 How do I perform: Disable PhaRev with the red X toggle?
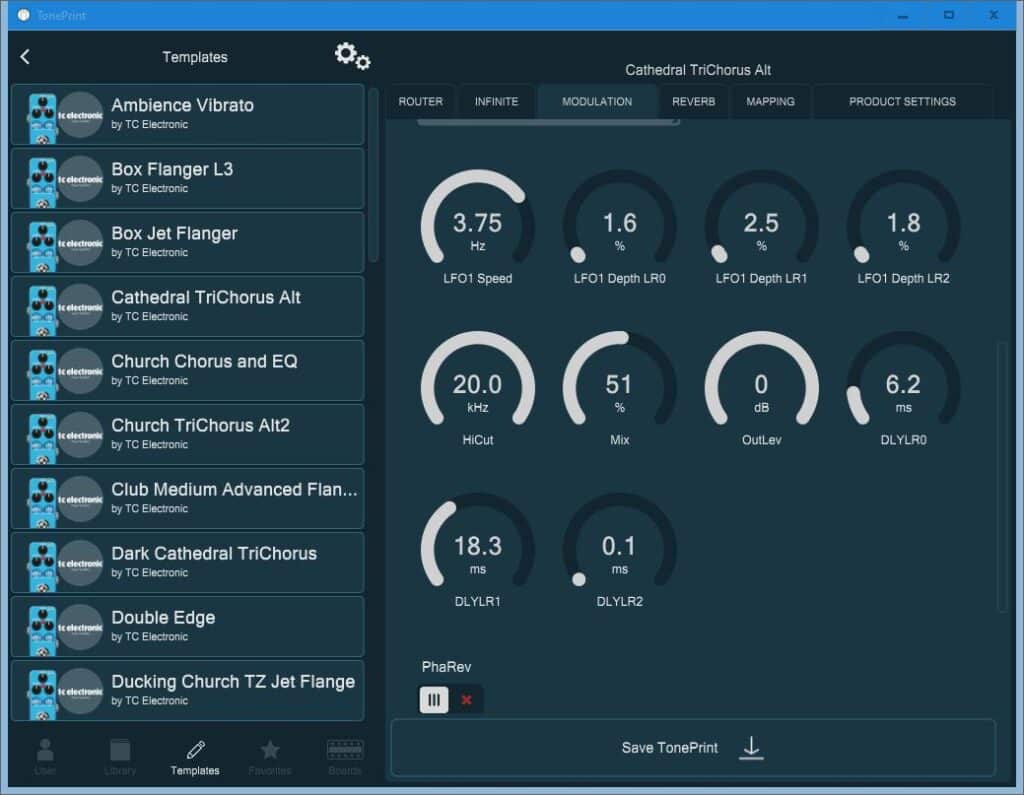click(466, 700)
